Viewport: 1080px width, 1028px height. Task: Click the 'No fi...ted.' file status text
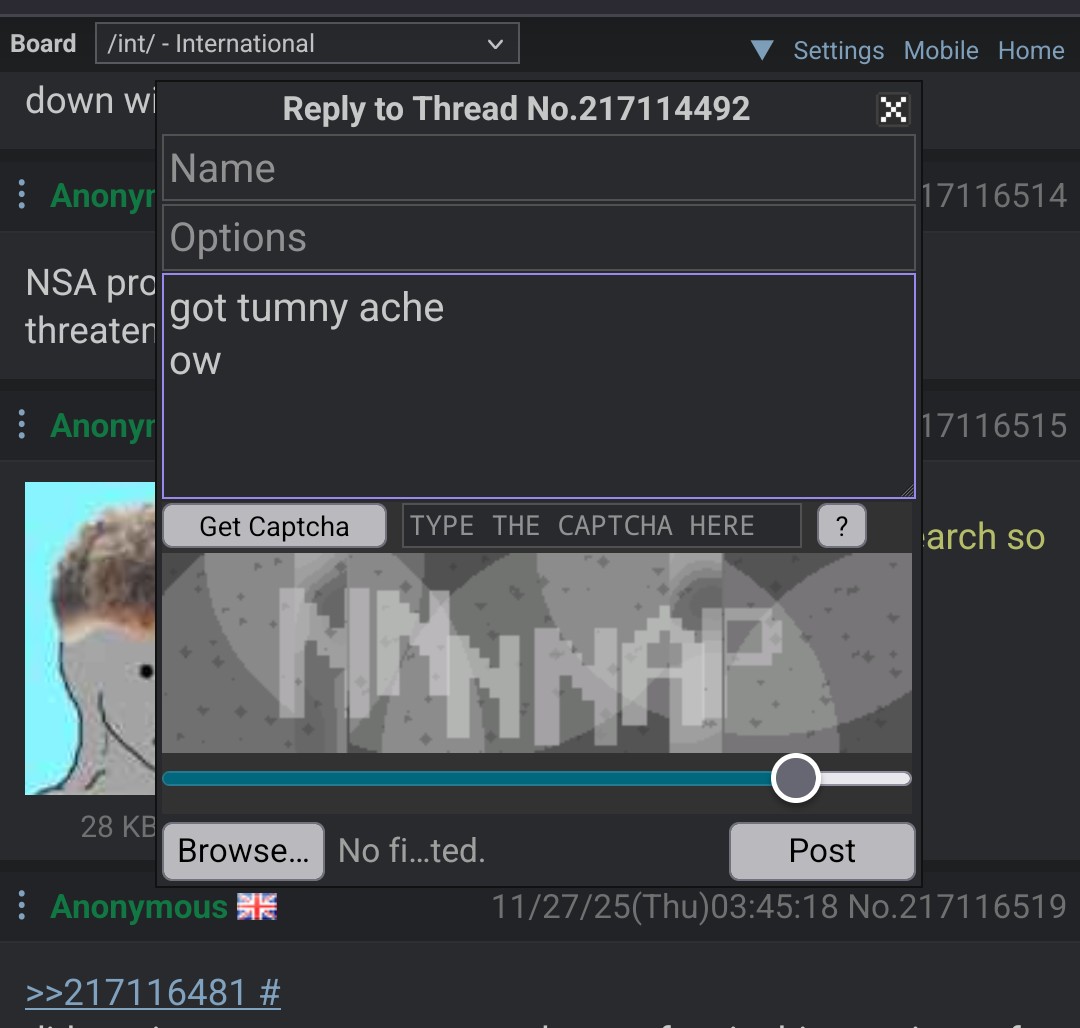pos(412,851)
